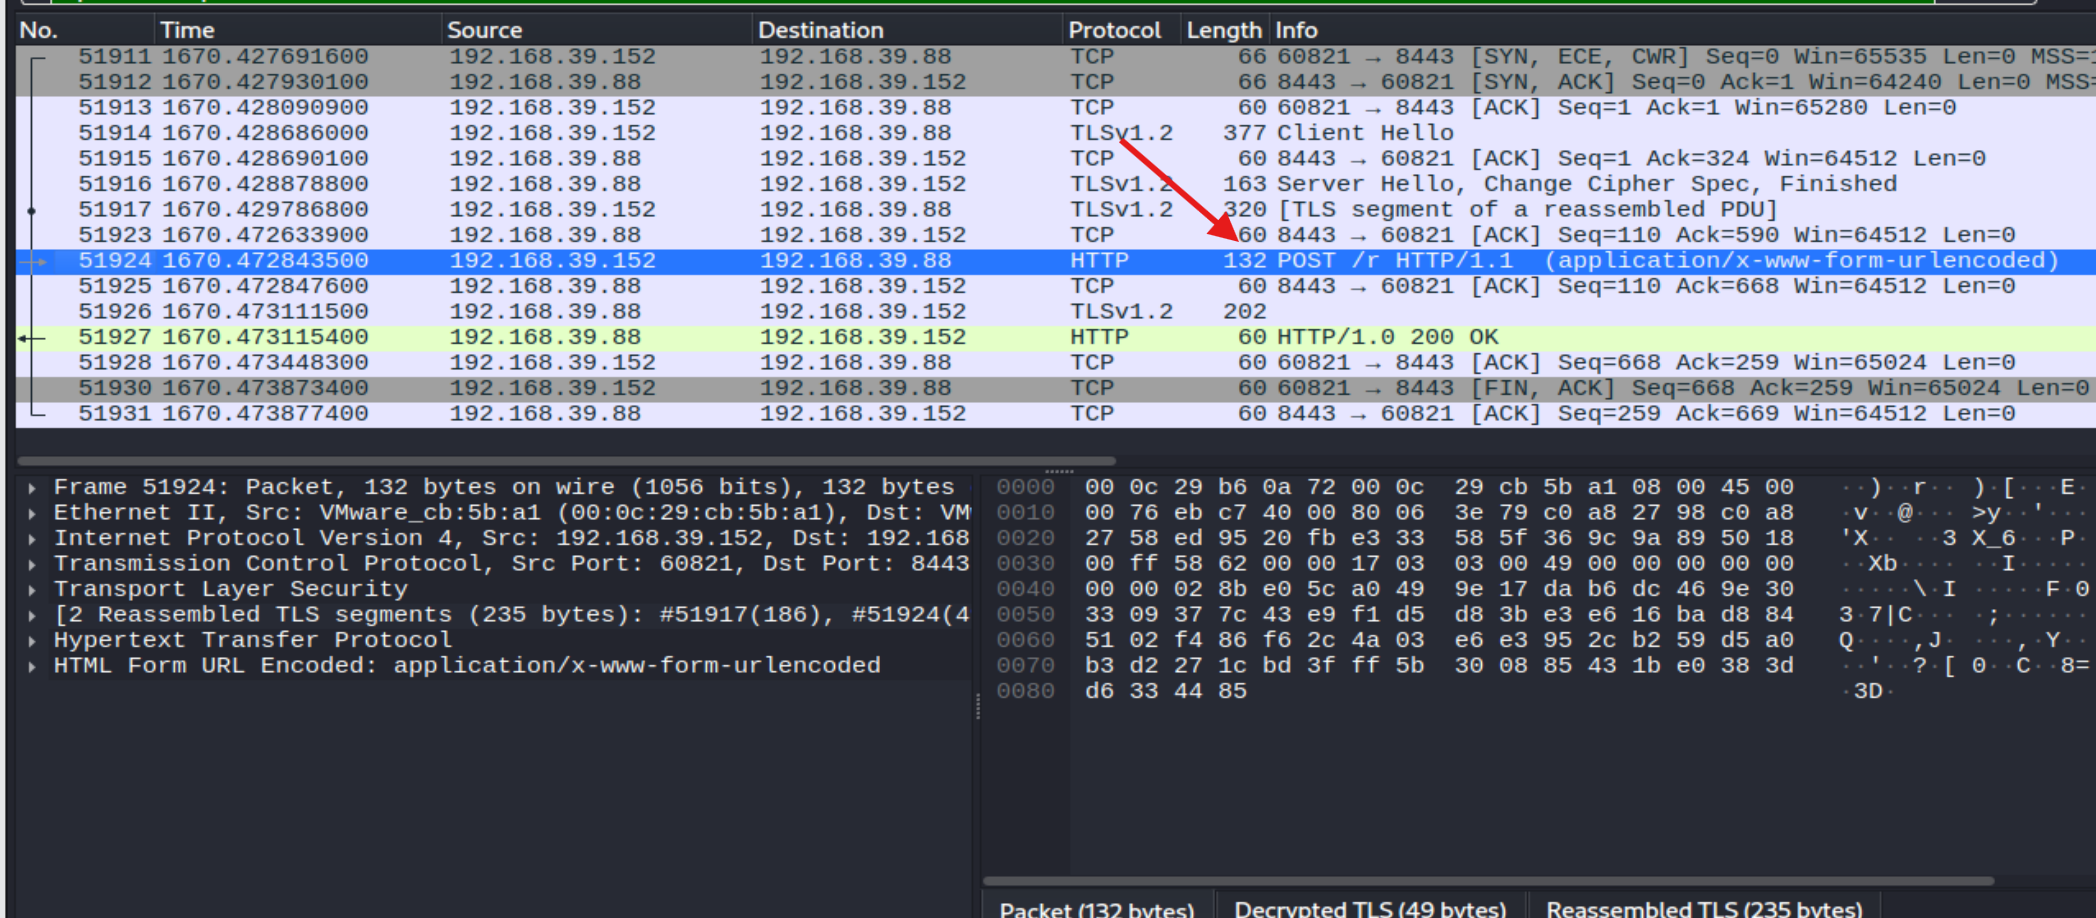Expand the Ethernet II details arrow
The image size is (2096, 918).
32,513
